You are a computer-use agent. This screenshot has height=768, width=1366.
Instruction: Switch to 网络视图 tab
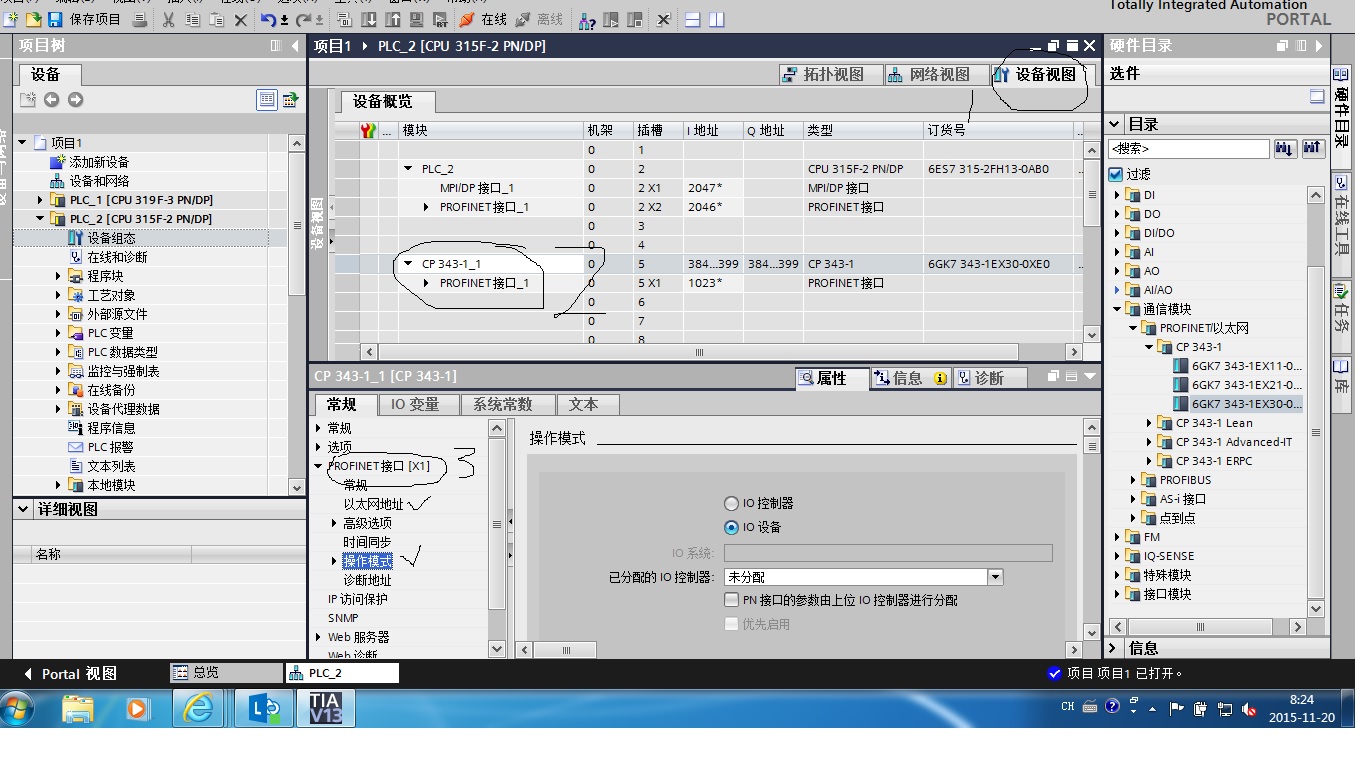tap(937, 75)
